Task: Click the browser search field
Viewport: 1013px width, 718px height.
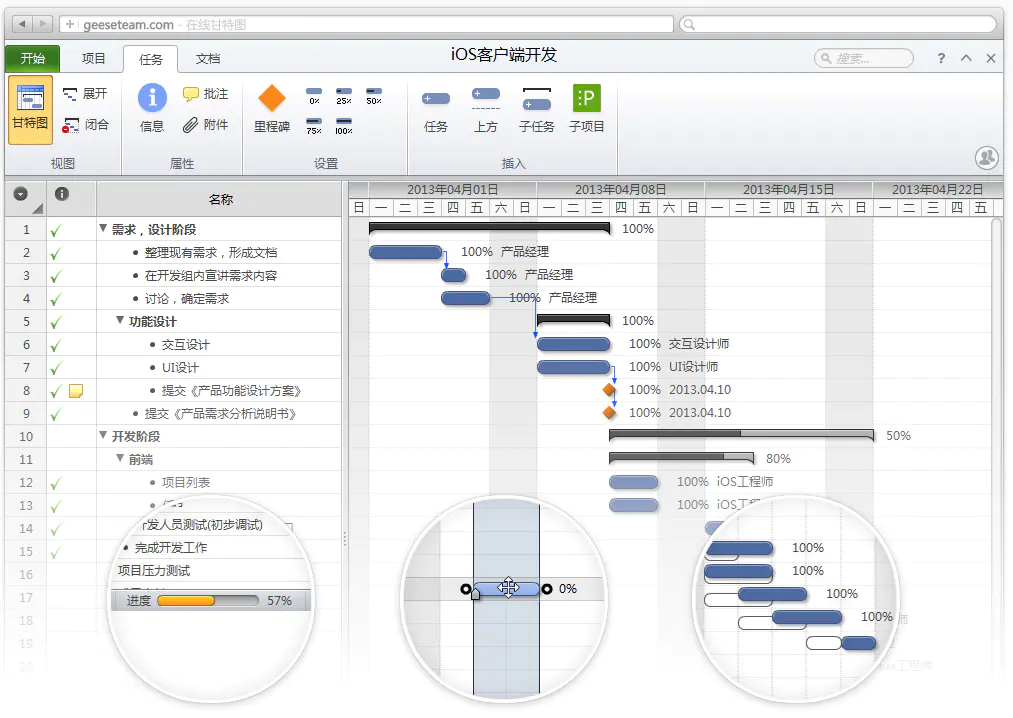Action: click(x=838, y=24)
